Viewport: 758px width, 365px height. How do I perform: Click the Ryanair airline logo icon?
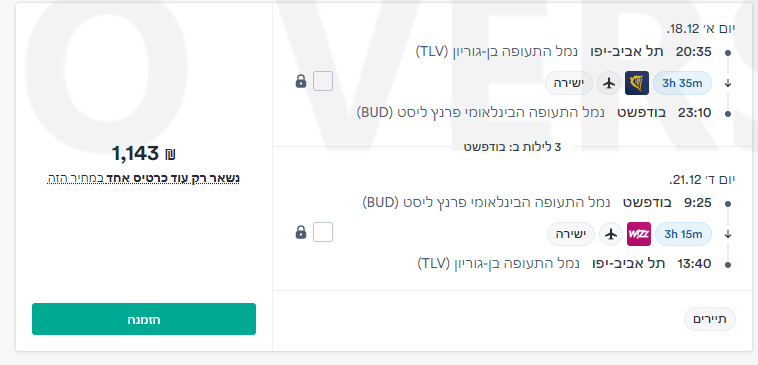[637, 83]
